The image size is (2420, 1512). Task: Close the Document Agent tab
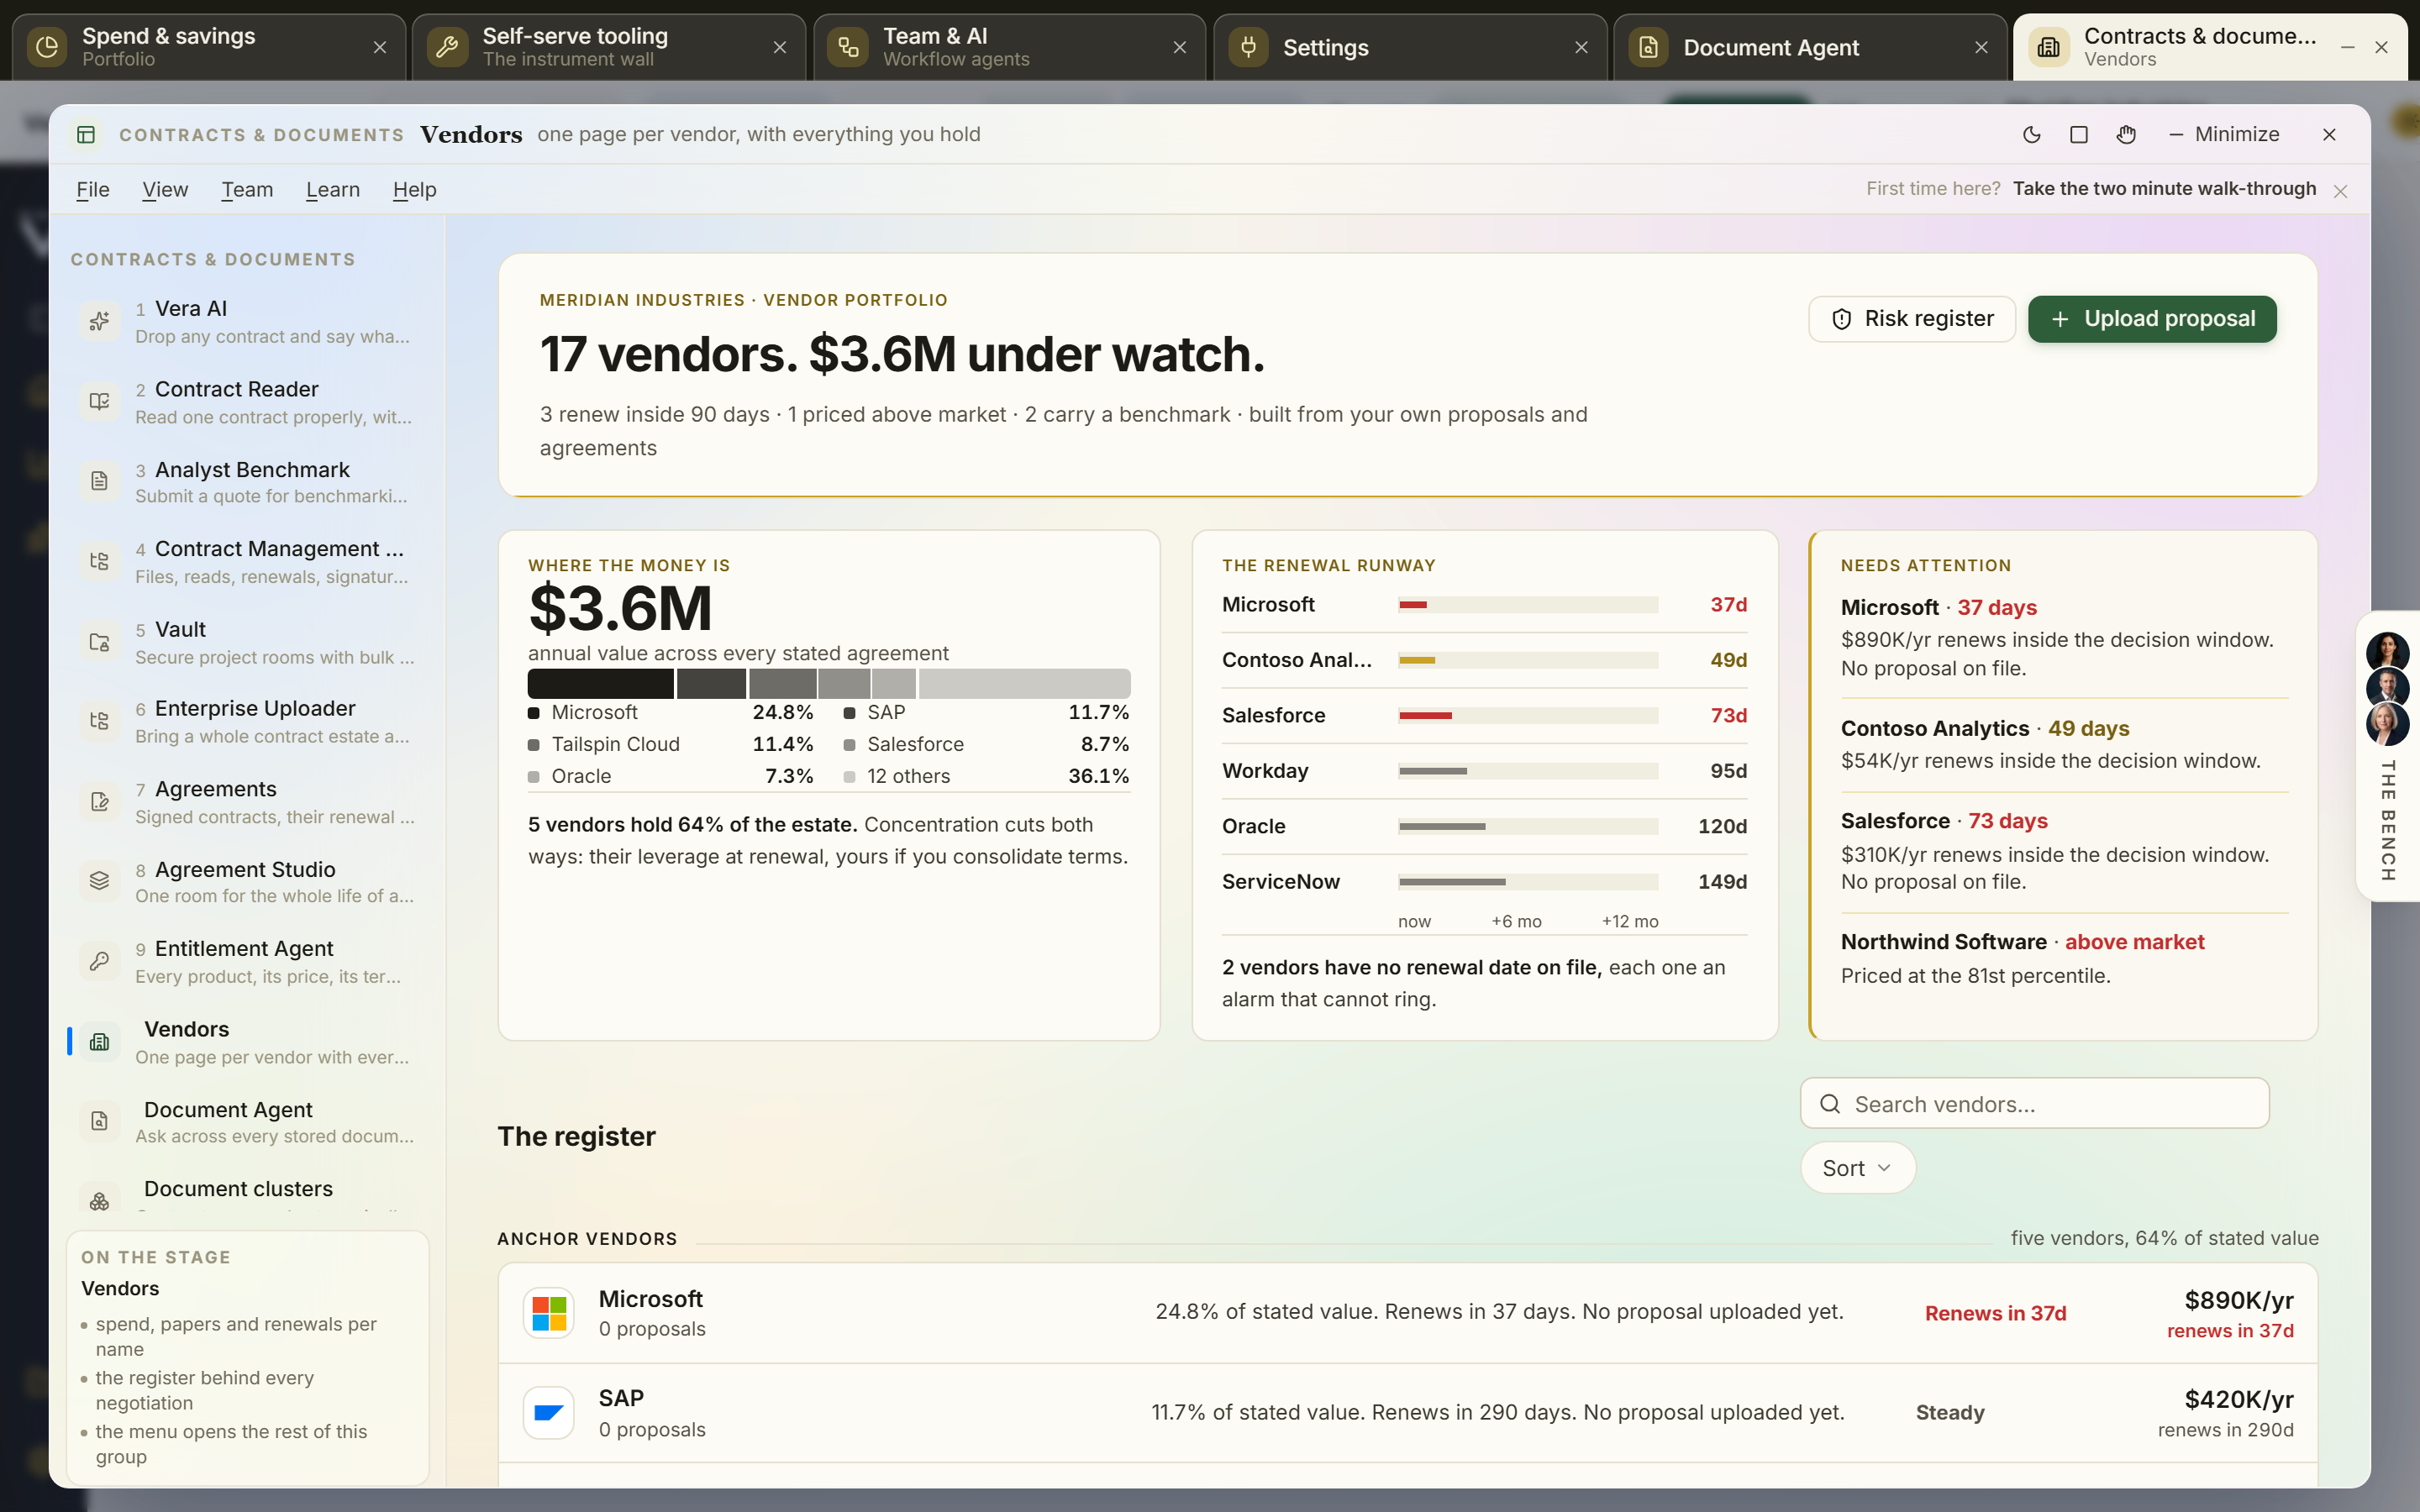(x=1981, y=47)
